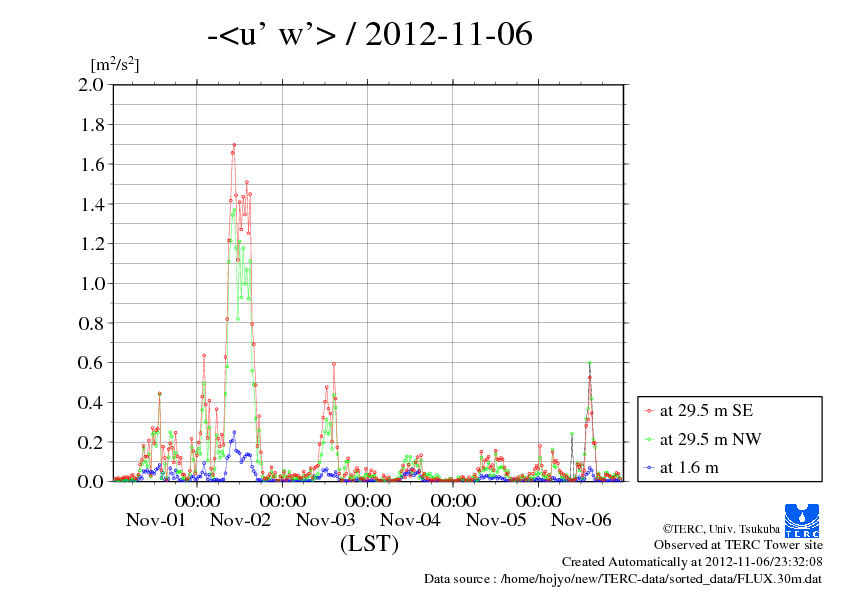
Task: Click the x-axis date label "Nov-01"
Action: [x=155, y=520]
